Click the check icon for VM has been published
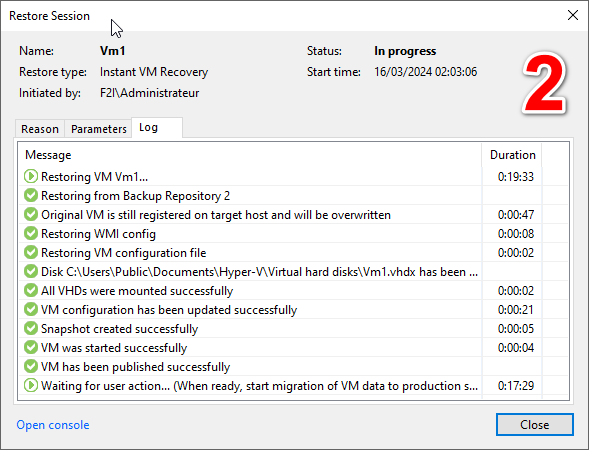 [x=31, y=366]
